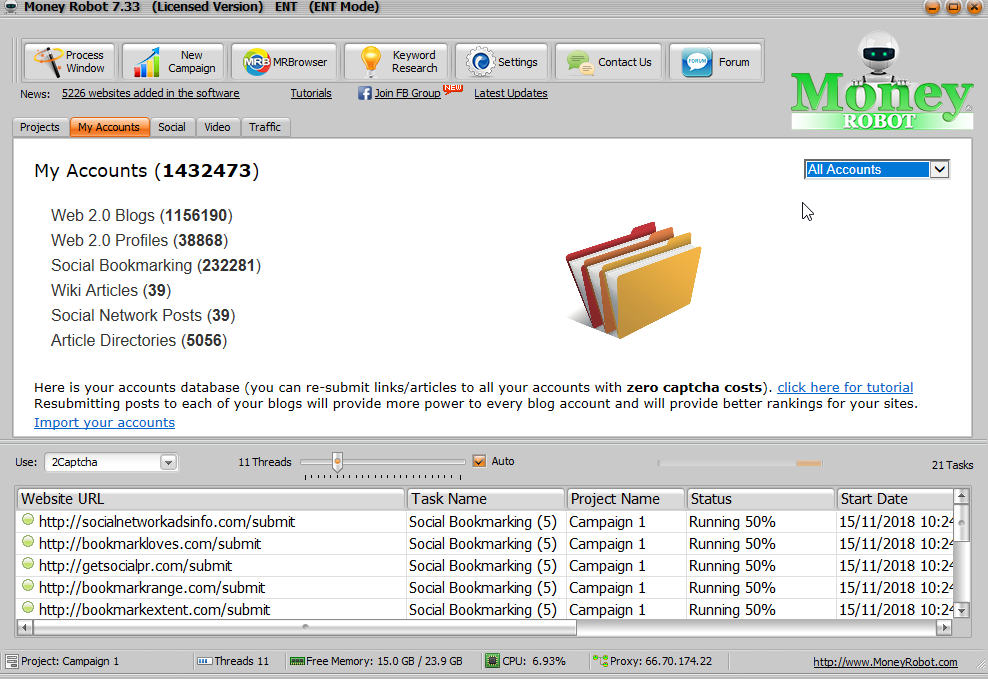Sort by Task Name column header
This screenshot has width=988, height=679.
click(x=486, y=499)
